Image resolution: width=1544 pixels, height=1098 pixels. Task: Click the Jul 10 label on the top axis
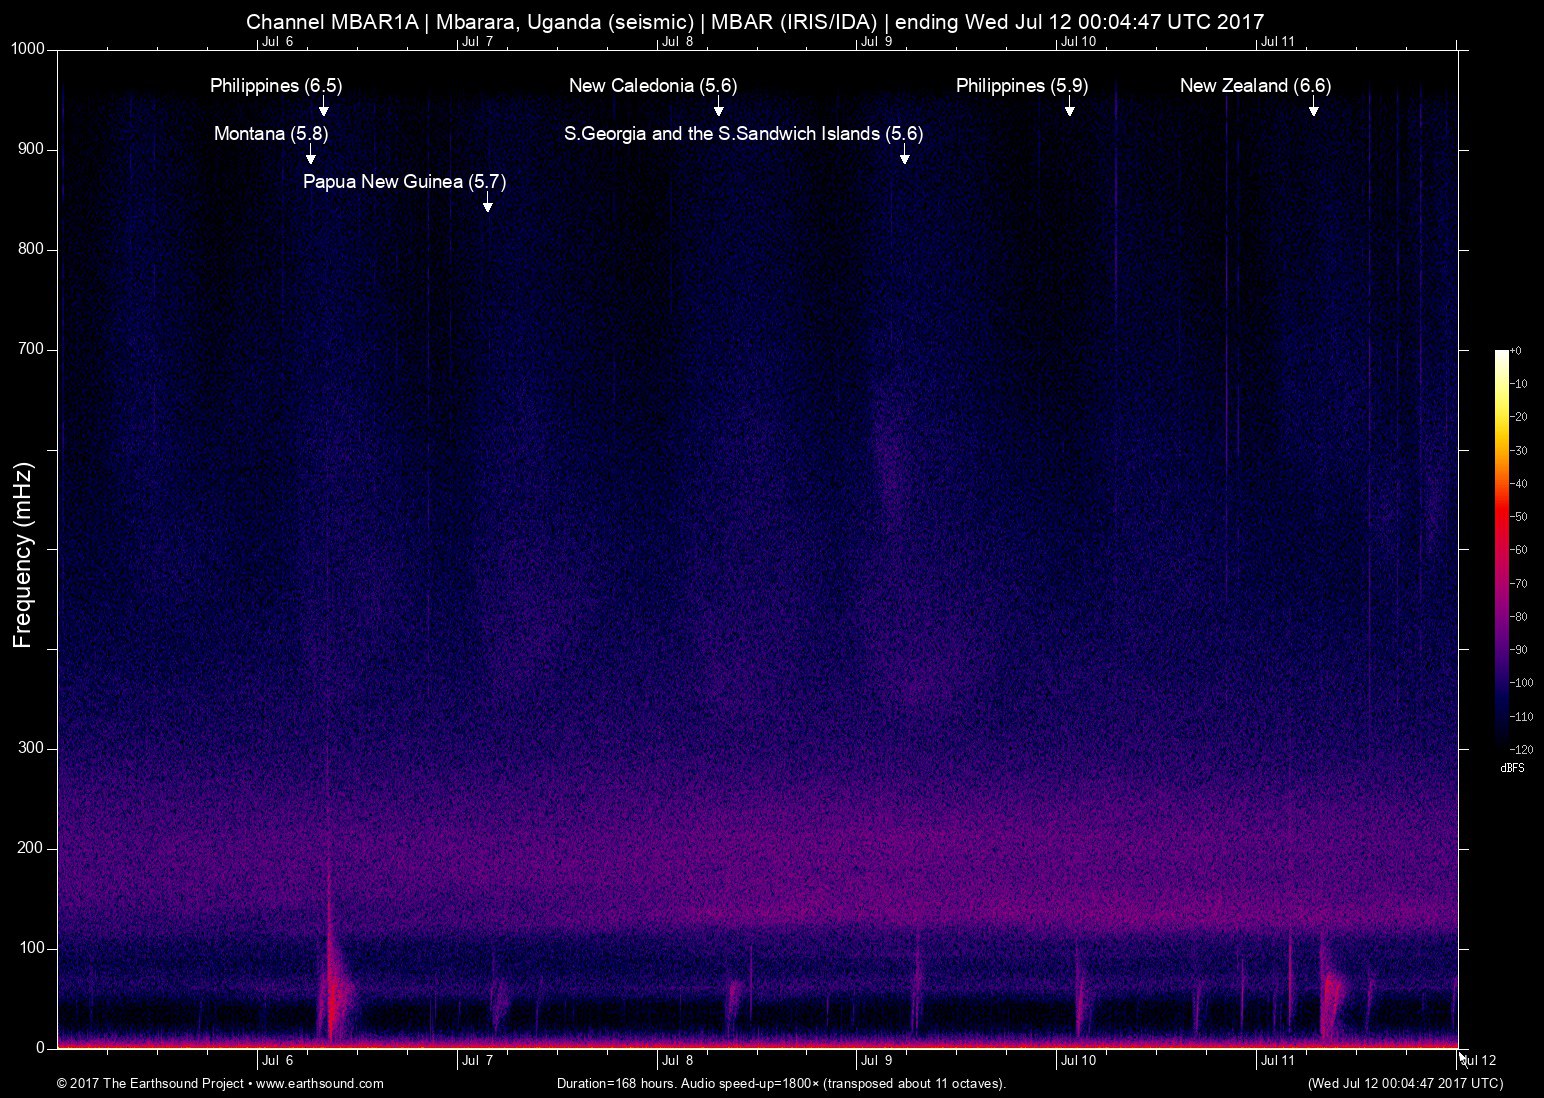pos(1078,42)
